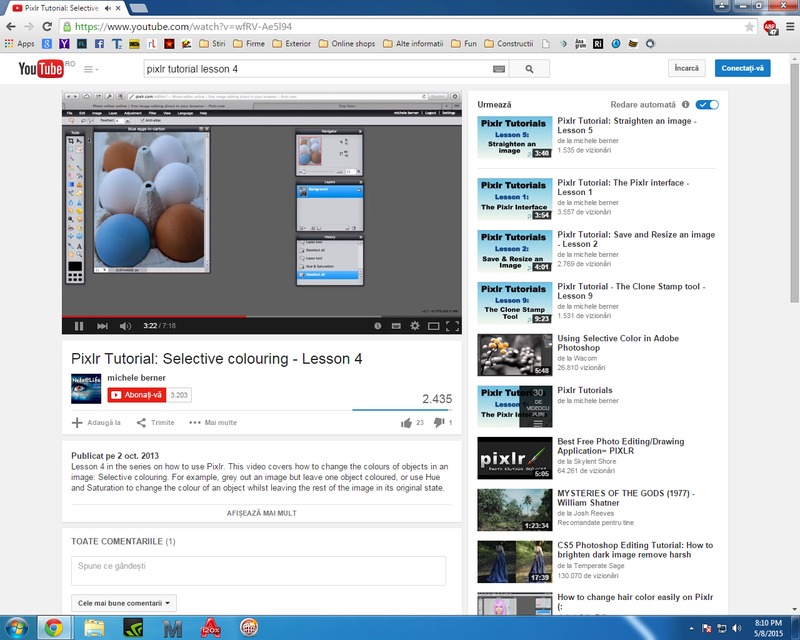
Task: Open the Yahoo bookmark icon
Action: (64, 44)
